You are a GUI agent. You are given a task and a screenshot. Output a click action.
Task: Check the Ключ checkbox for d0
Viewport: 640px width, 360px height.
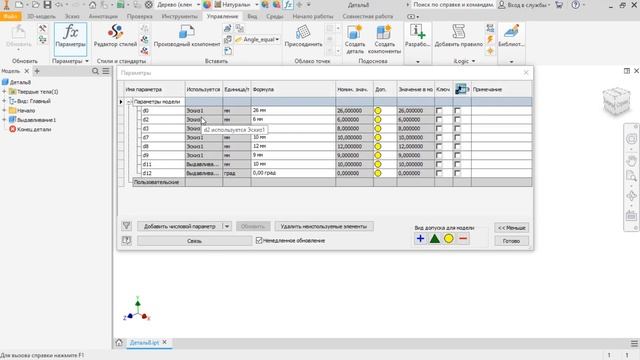(x=439, y=111)
